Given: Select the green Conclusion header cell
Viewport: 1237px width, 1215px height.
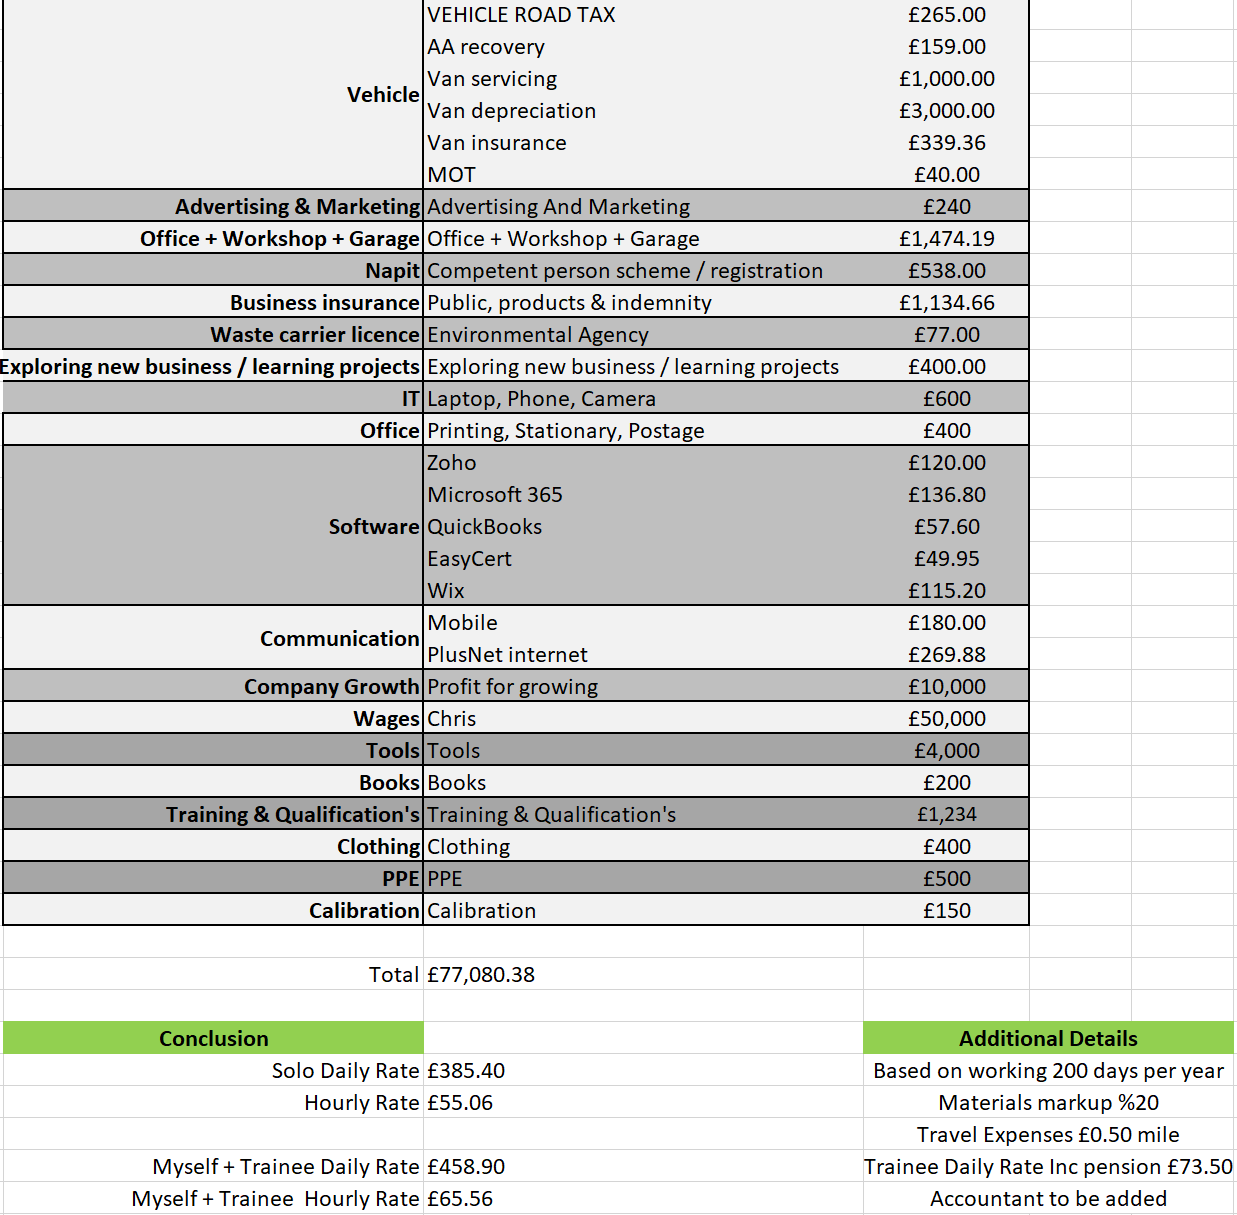Looking at the screenshot, I should 213,1038.
